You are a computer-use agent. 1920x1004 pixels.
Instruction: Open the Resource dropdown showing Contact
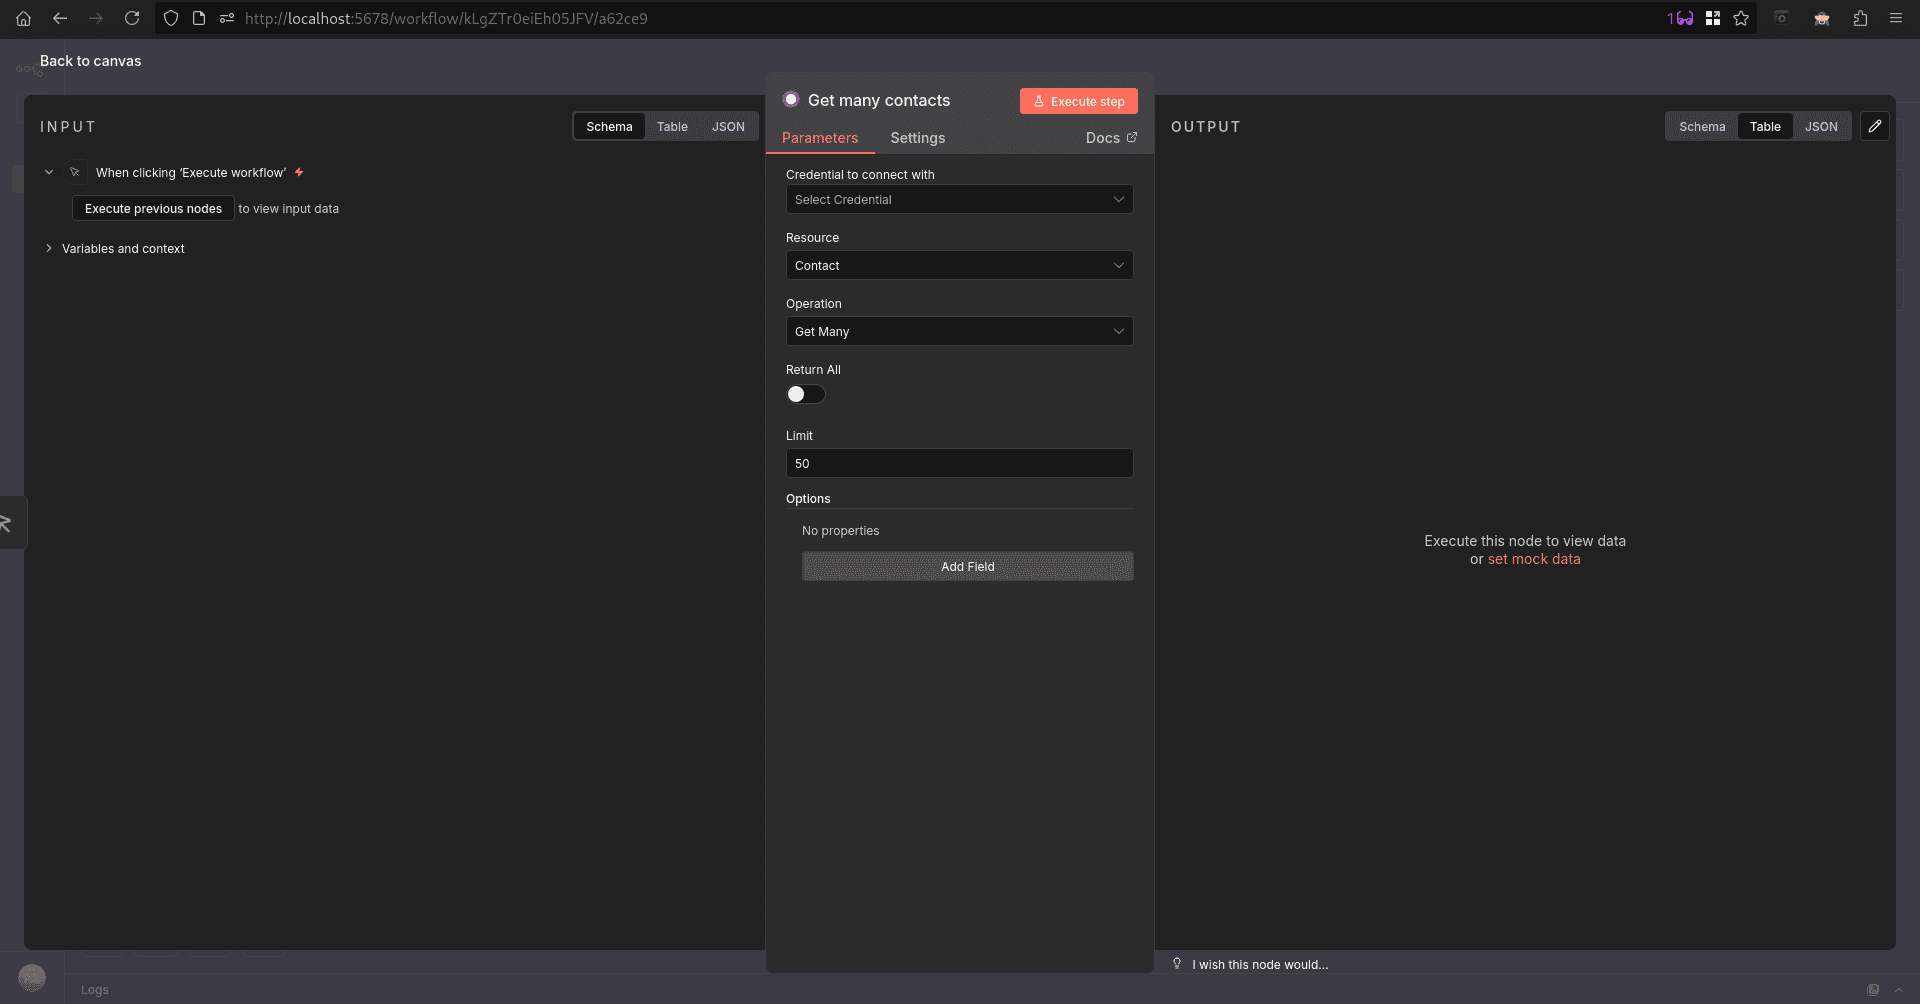click(958, 265)
